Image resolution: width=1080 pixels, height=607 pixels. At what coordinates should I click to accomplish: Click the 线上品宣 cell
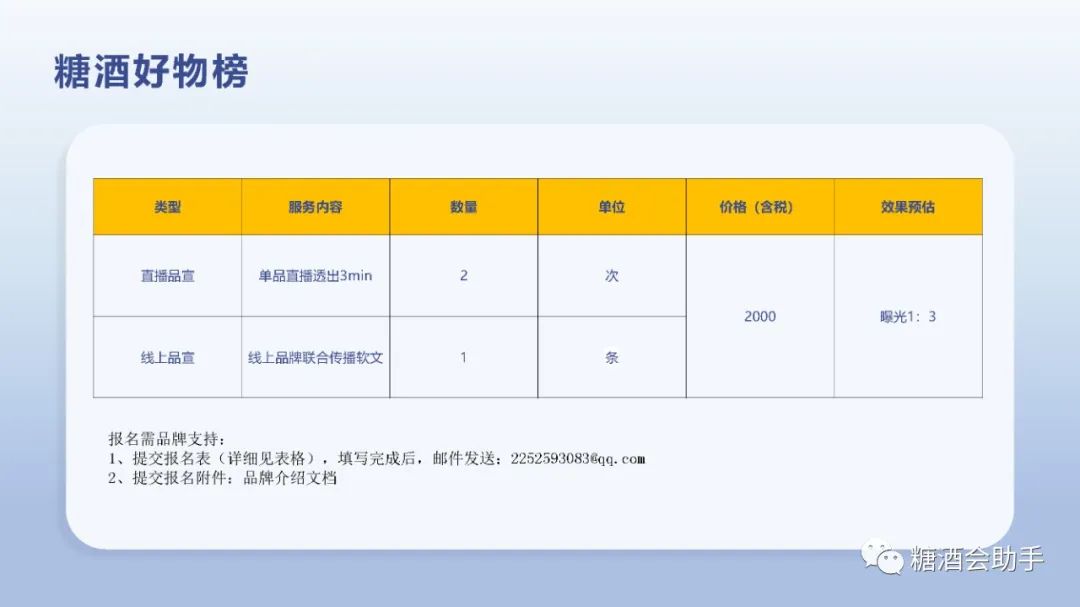[167, 358]
